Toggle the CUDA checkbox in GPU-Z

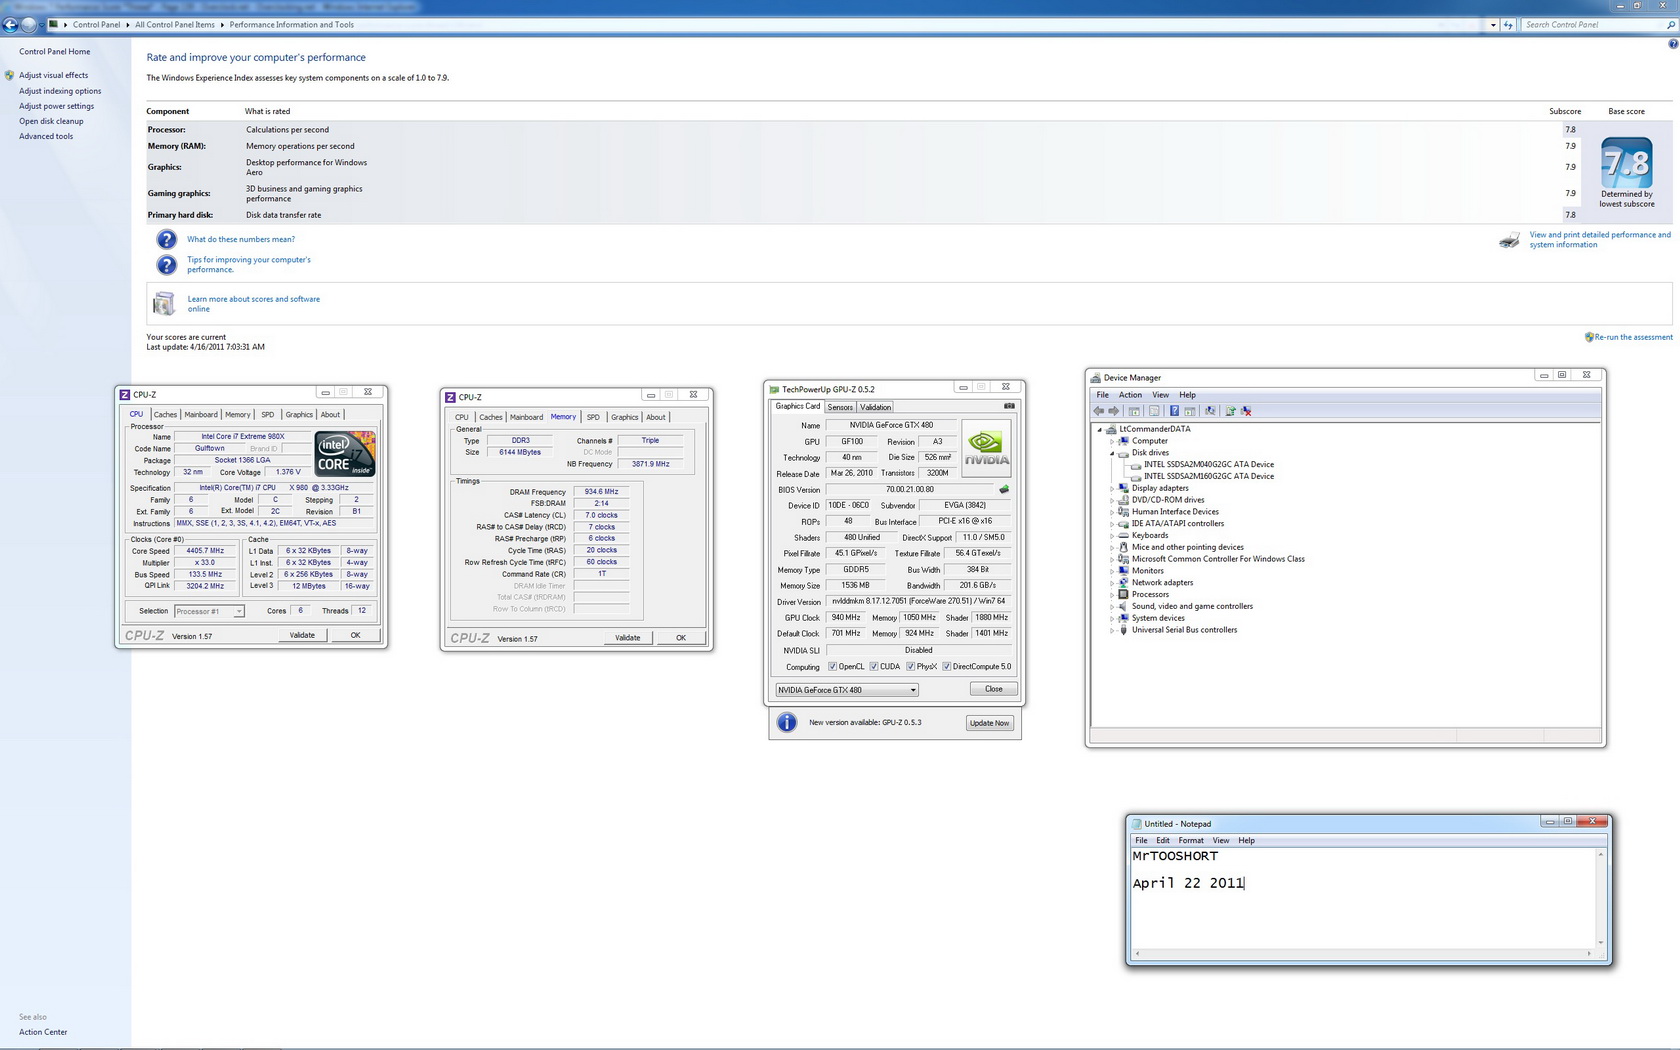pos(874,667)
